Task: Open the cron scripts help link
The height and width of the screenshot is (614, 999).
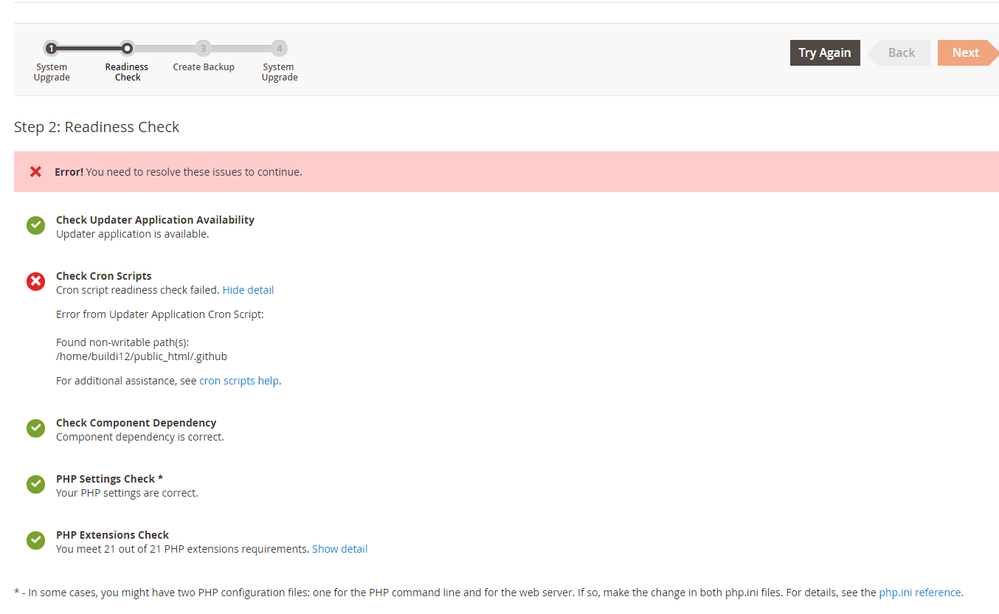Action: point(239,381)
